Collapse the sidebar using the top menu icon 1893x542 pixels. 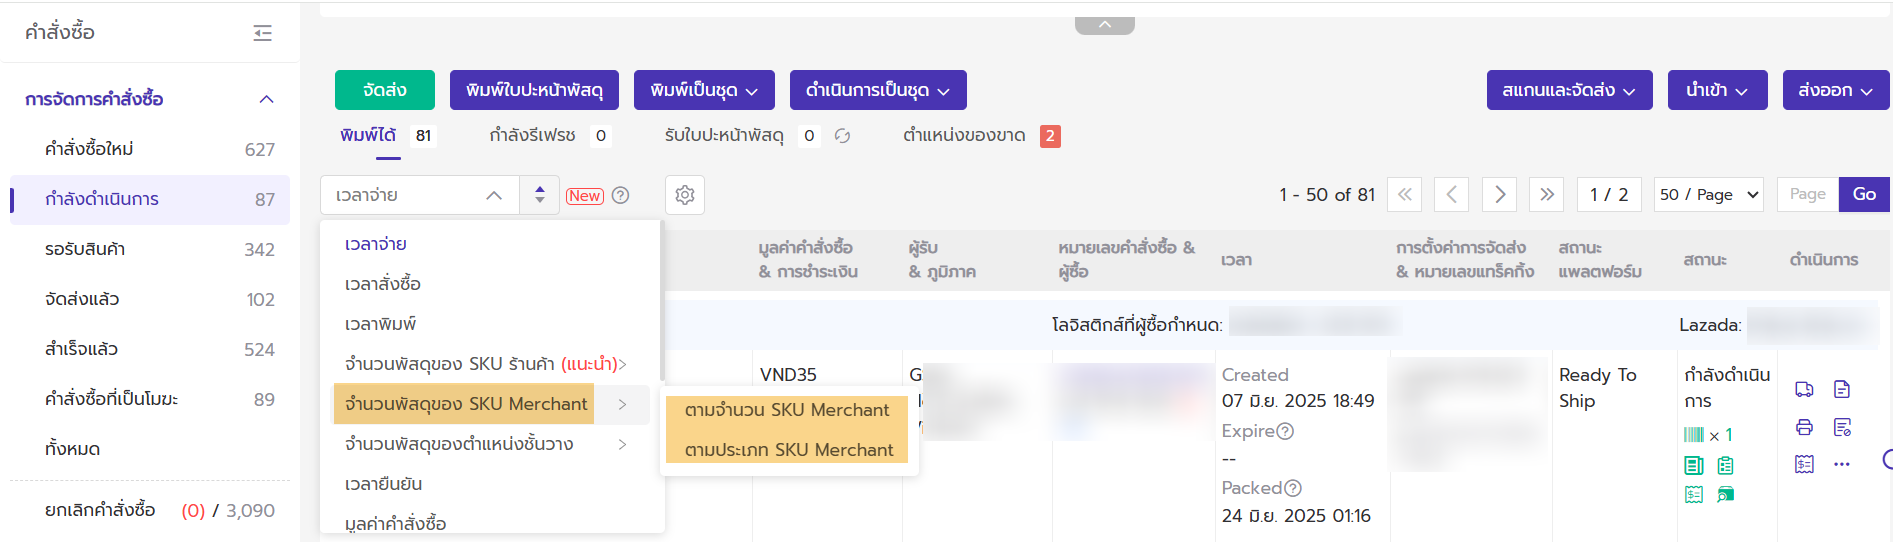263,33
